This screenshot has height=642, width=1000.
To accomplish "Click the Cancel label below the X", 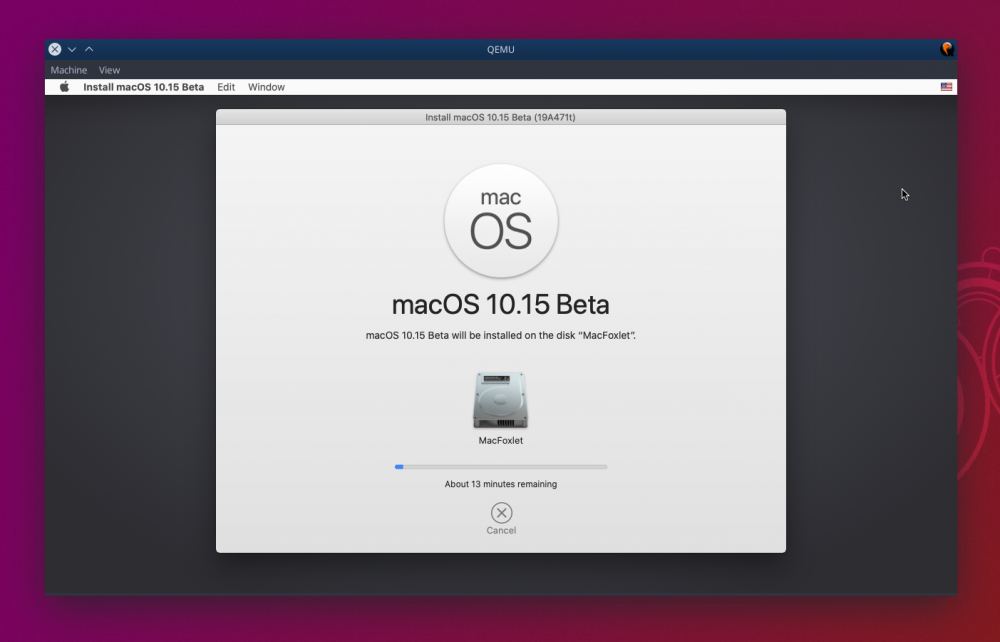I will click(x=501, y=530).
